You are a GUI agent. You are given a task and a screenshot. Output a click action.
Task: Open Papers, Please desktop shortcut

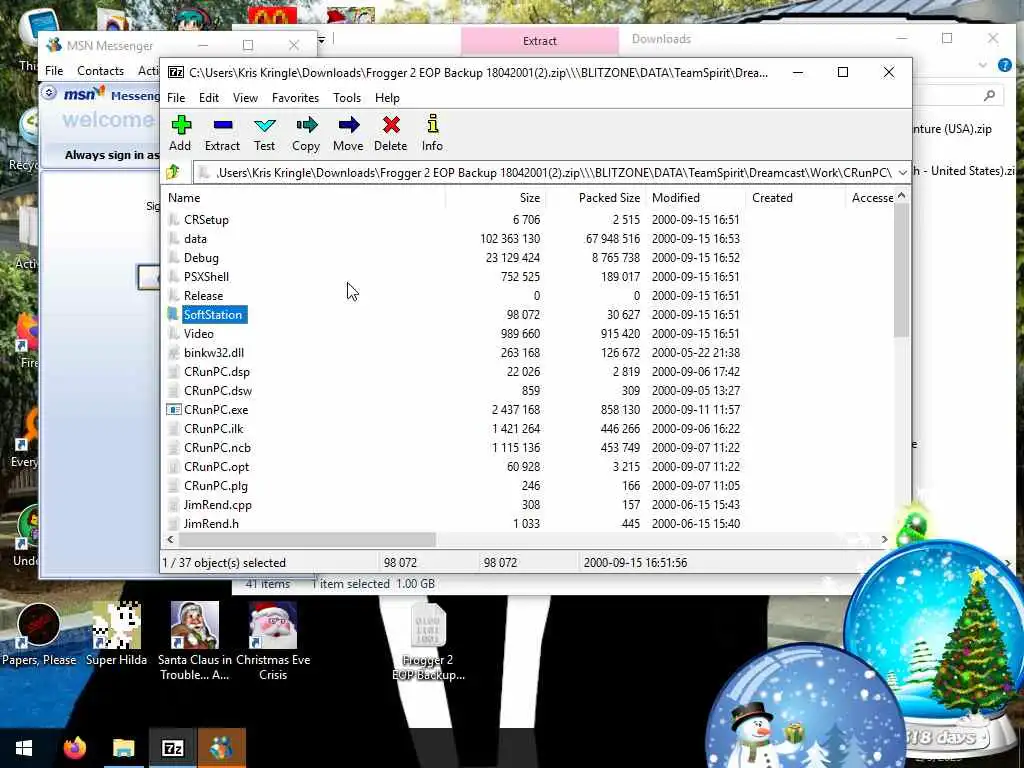click(x=39, y=635)
